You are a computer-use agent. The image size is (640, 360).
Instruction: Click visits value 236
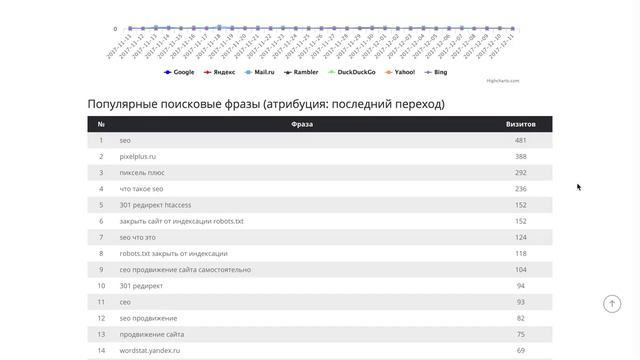pyautogui.click(x=520, y=189)
